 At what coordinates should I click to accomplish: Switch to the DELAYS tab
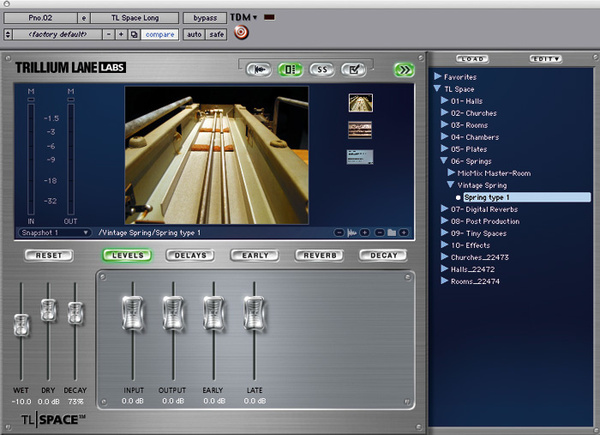(190, 255)
